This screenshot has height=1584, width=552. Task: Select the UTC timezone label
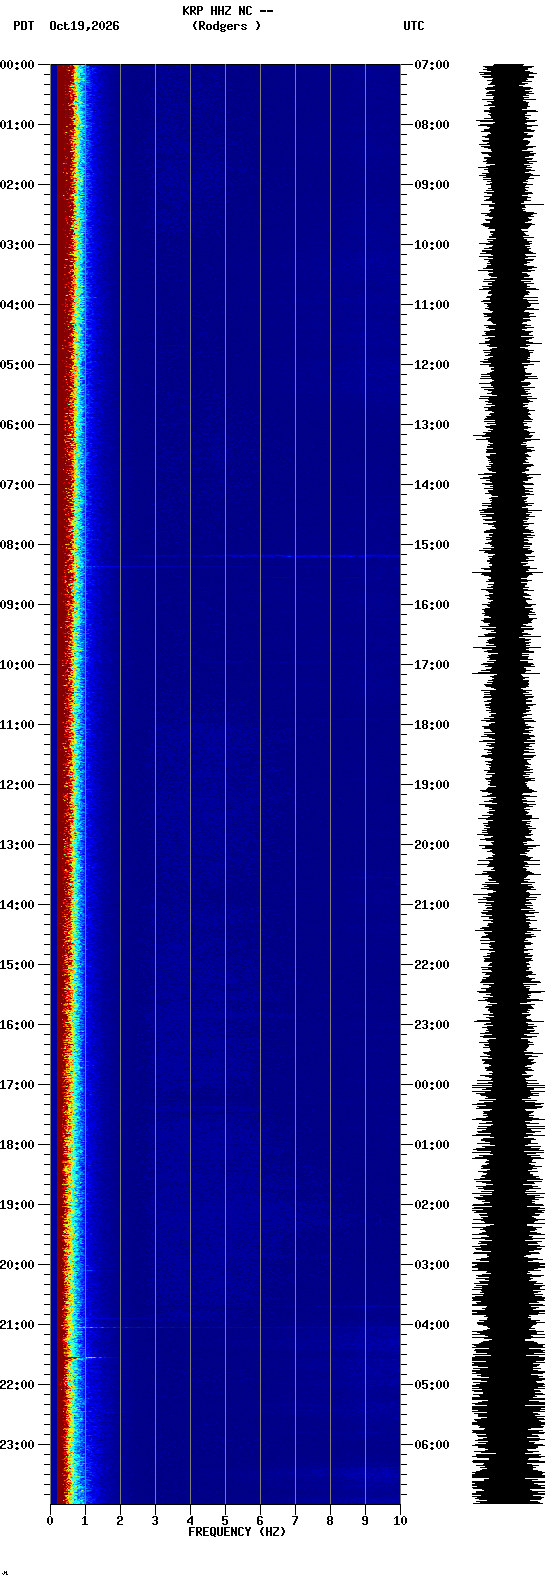pyautogui.click(x=414, y=26)
